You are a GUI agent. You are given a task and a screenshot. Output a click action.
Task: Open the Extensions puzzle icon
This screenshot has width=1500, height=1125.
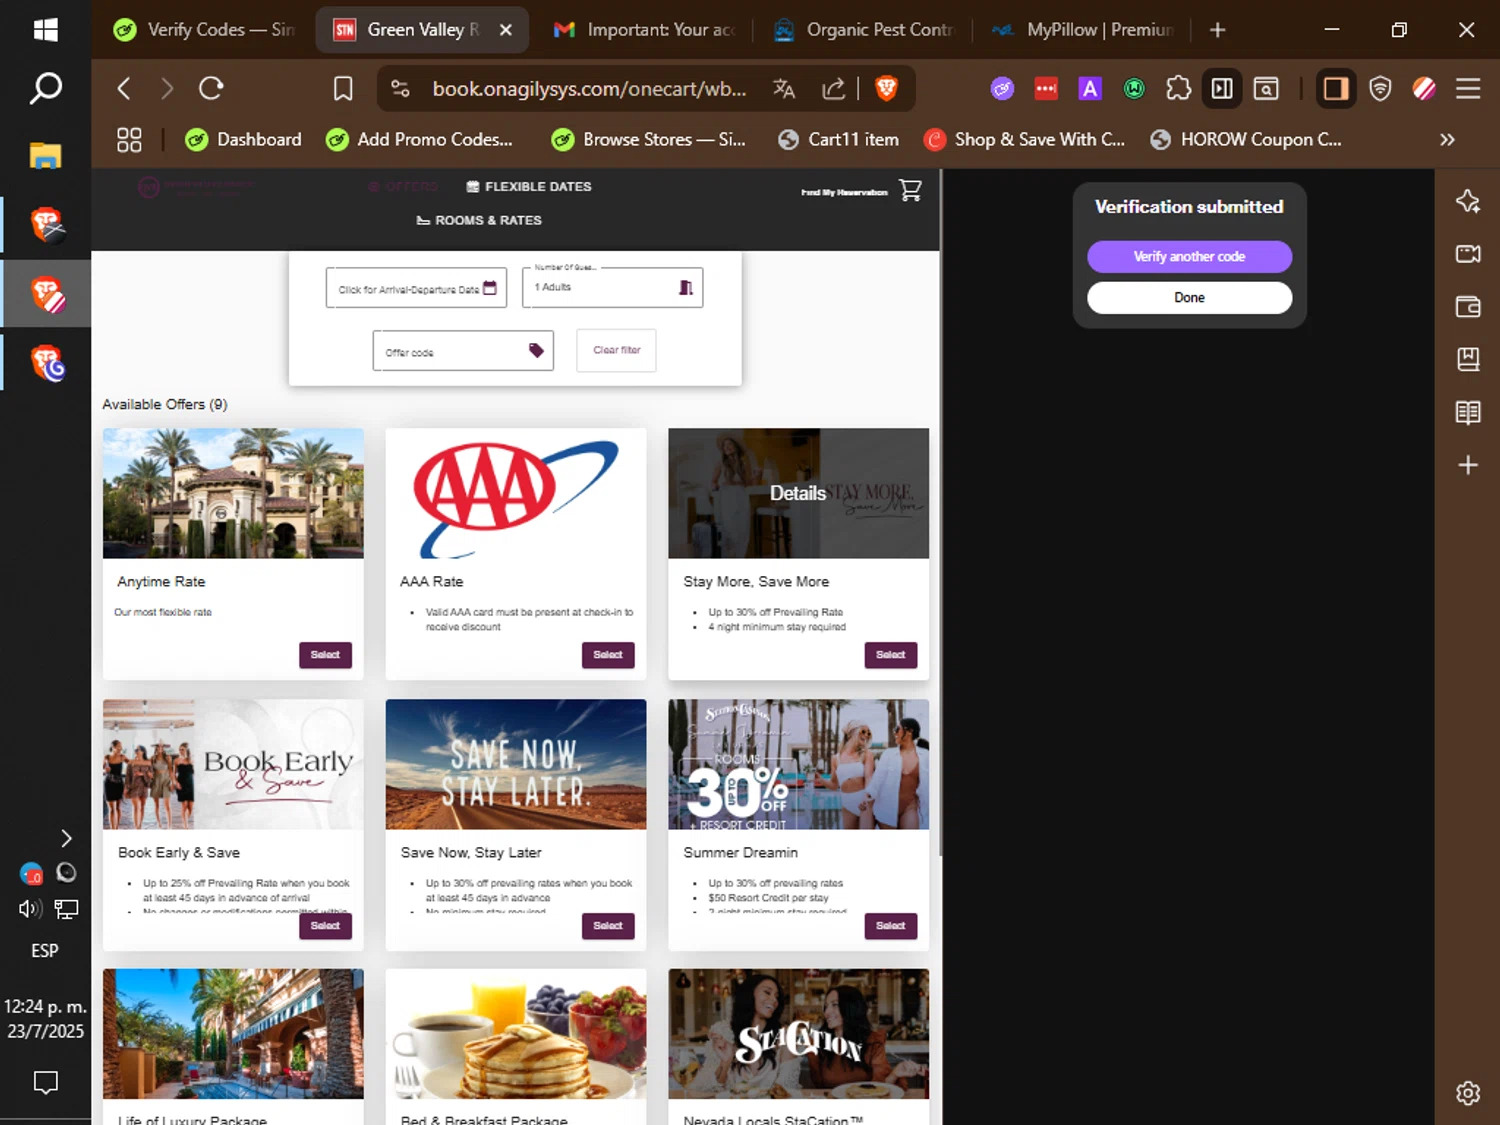[x=1178, y=89]
